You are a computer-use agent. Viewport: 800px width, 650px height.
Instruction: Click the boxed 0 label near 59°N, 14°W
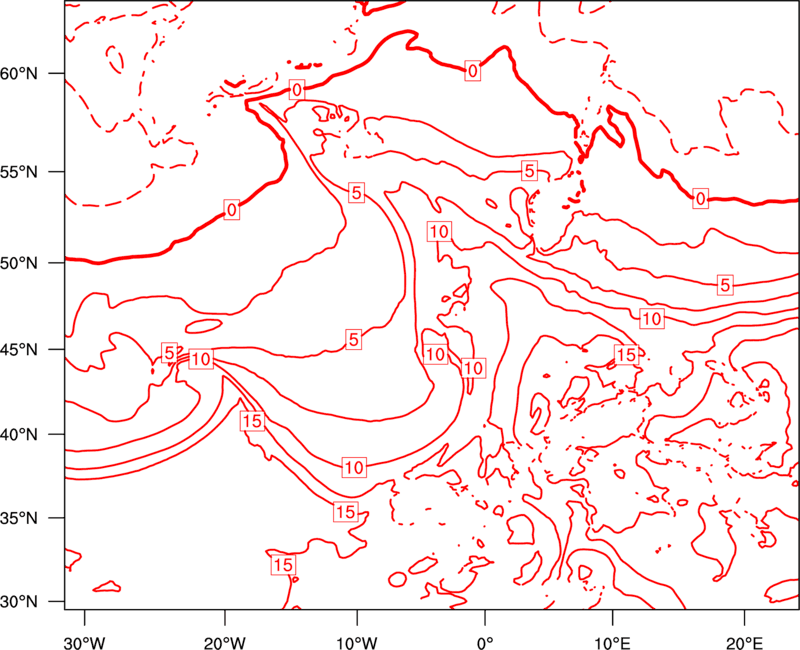[296, 90]
